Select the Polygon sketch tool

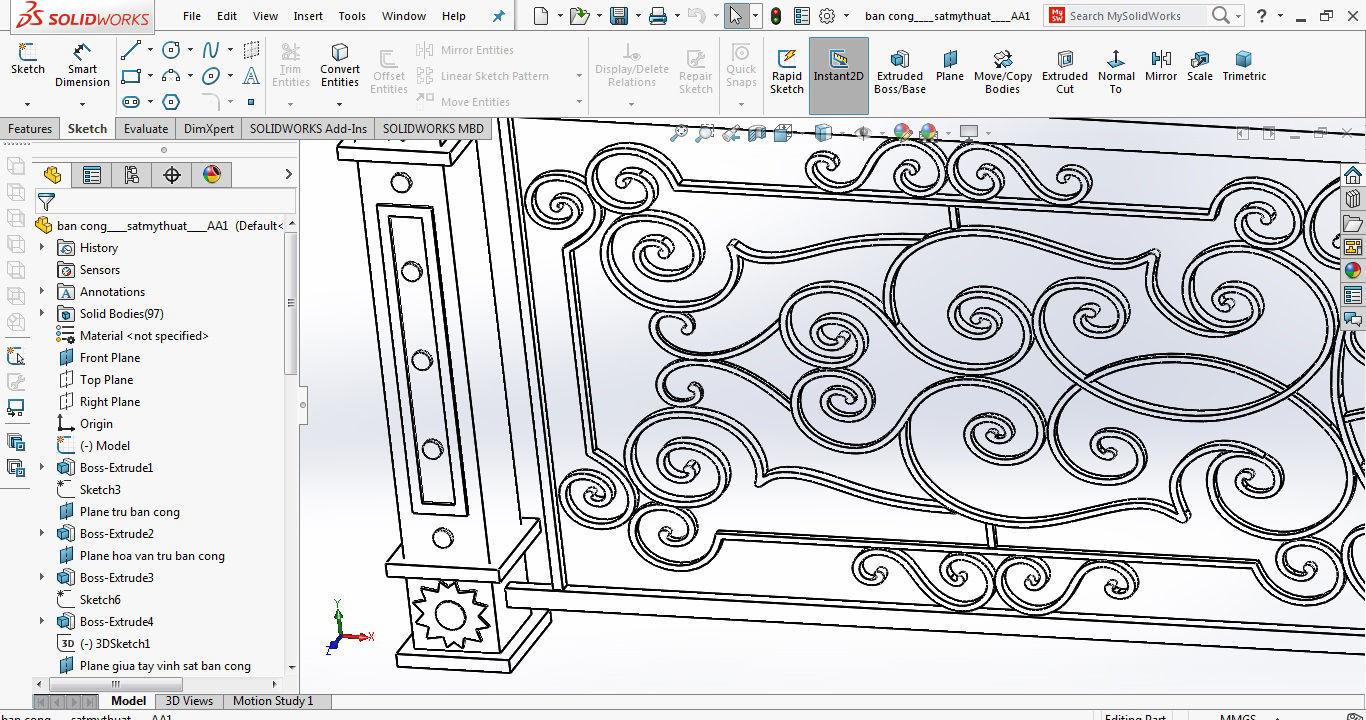(x=171, y=102)
